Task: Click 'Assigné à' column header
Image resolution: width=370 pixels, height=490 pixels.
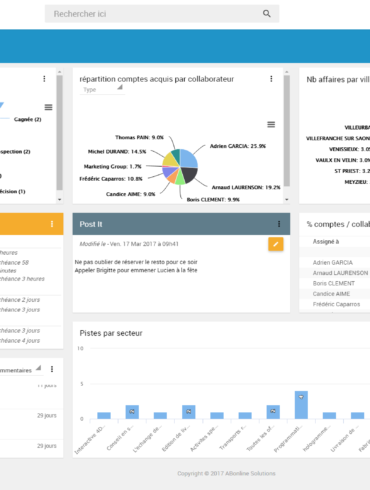Action: 326,242
